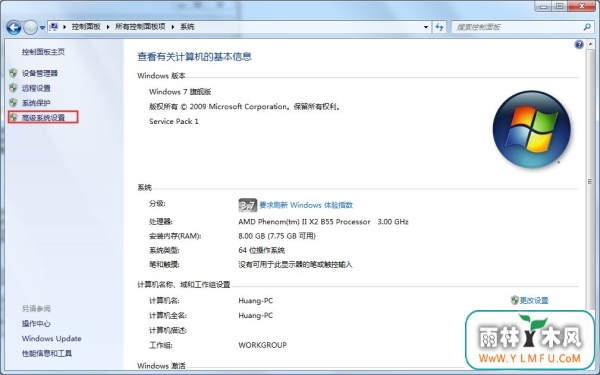Click 更改设置 link
This screenshot has height=375, width=600.
[534, 300]
